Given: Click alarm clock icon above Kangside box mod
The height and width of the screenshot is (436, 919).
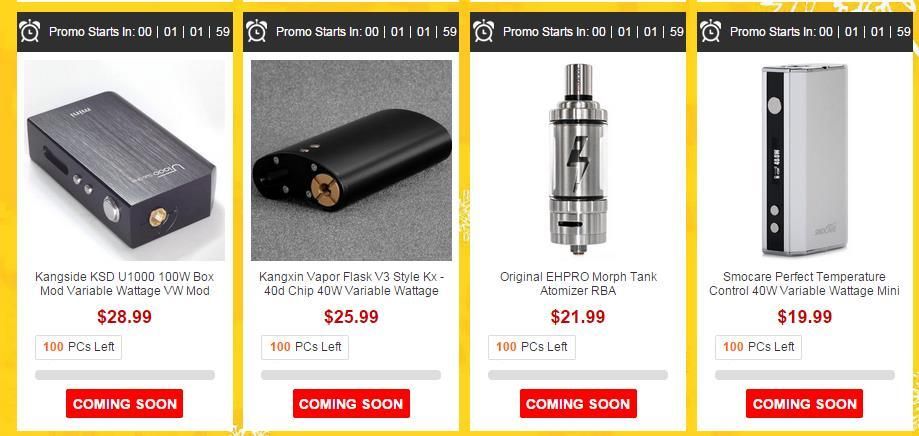Looking at the screenshot, I should coord(29,30).
